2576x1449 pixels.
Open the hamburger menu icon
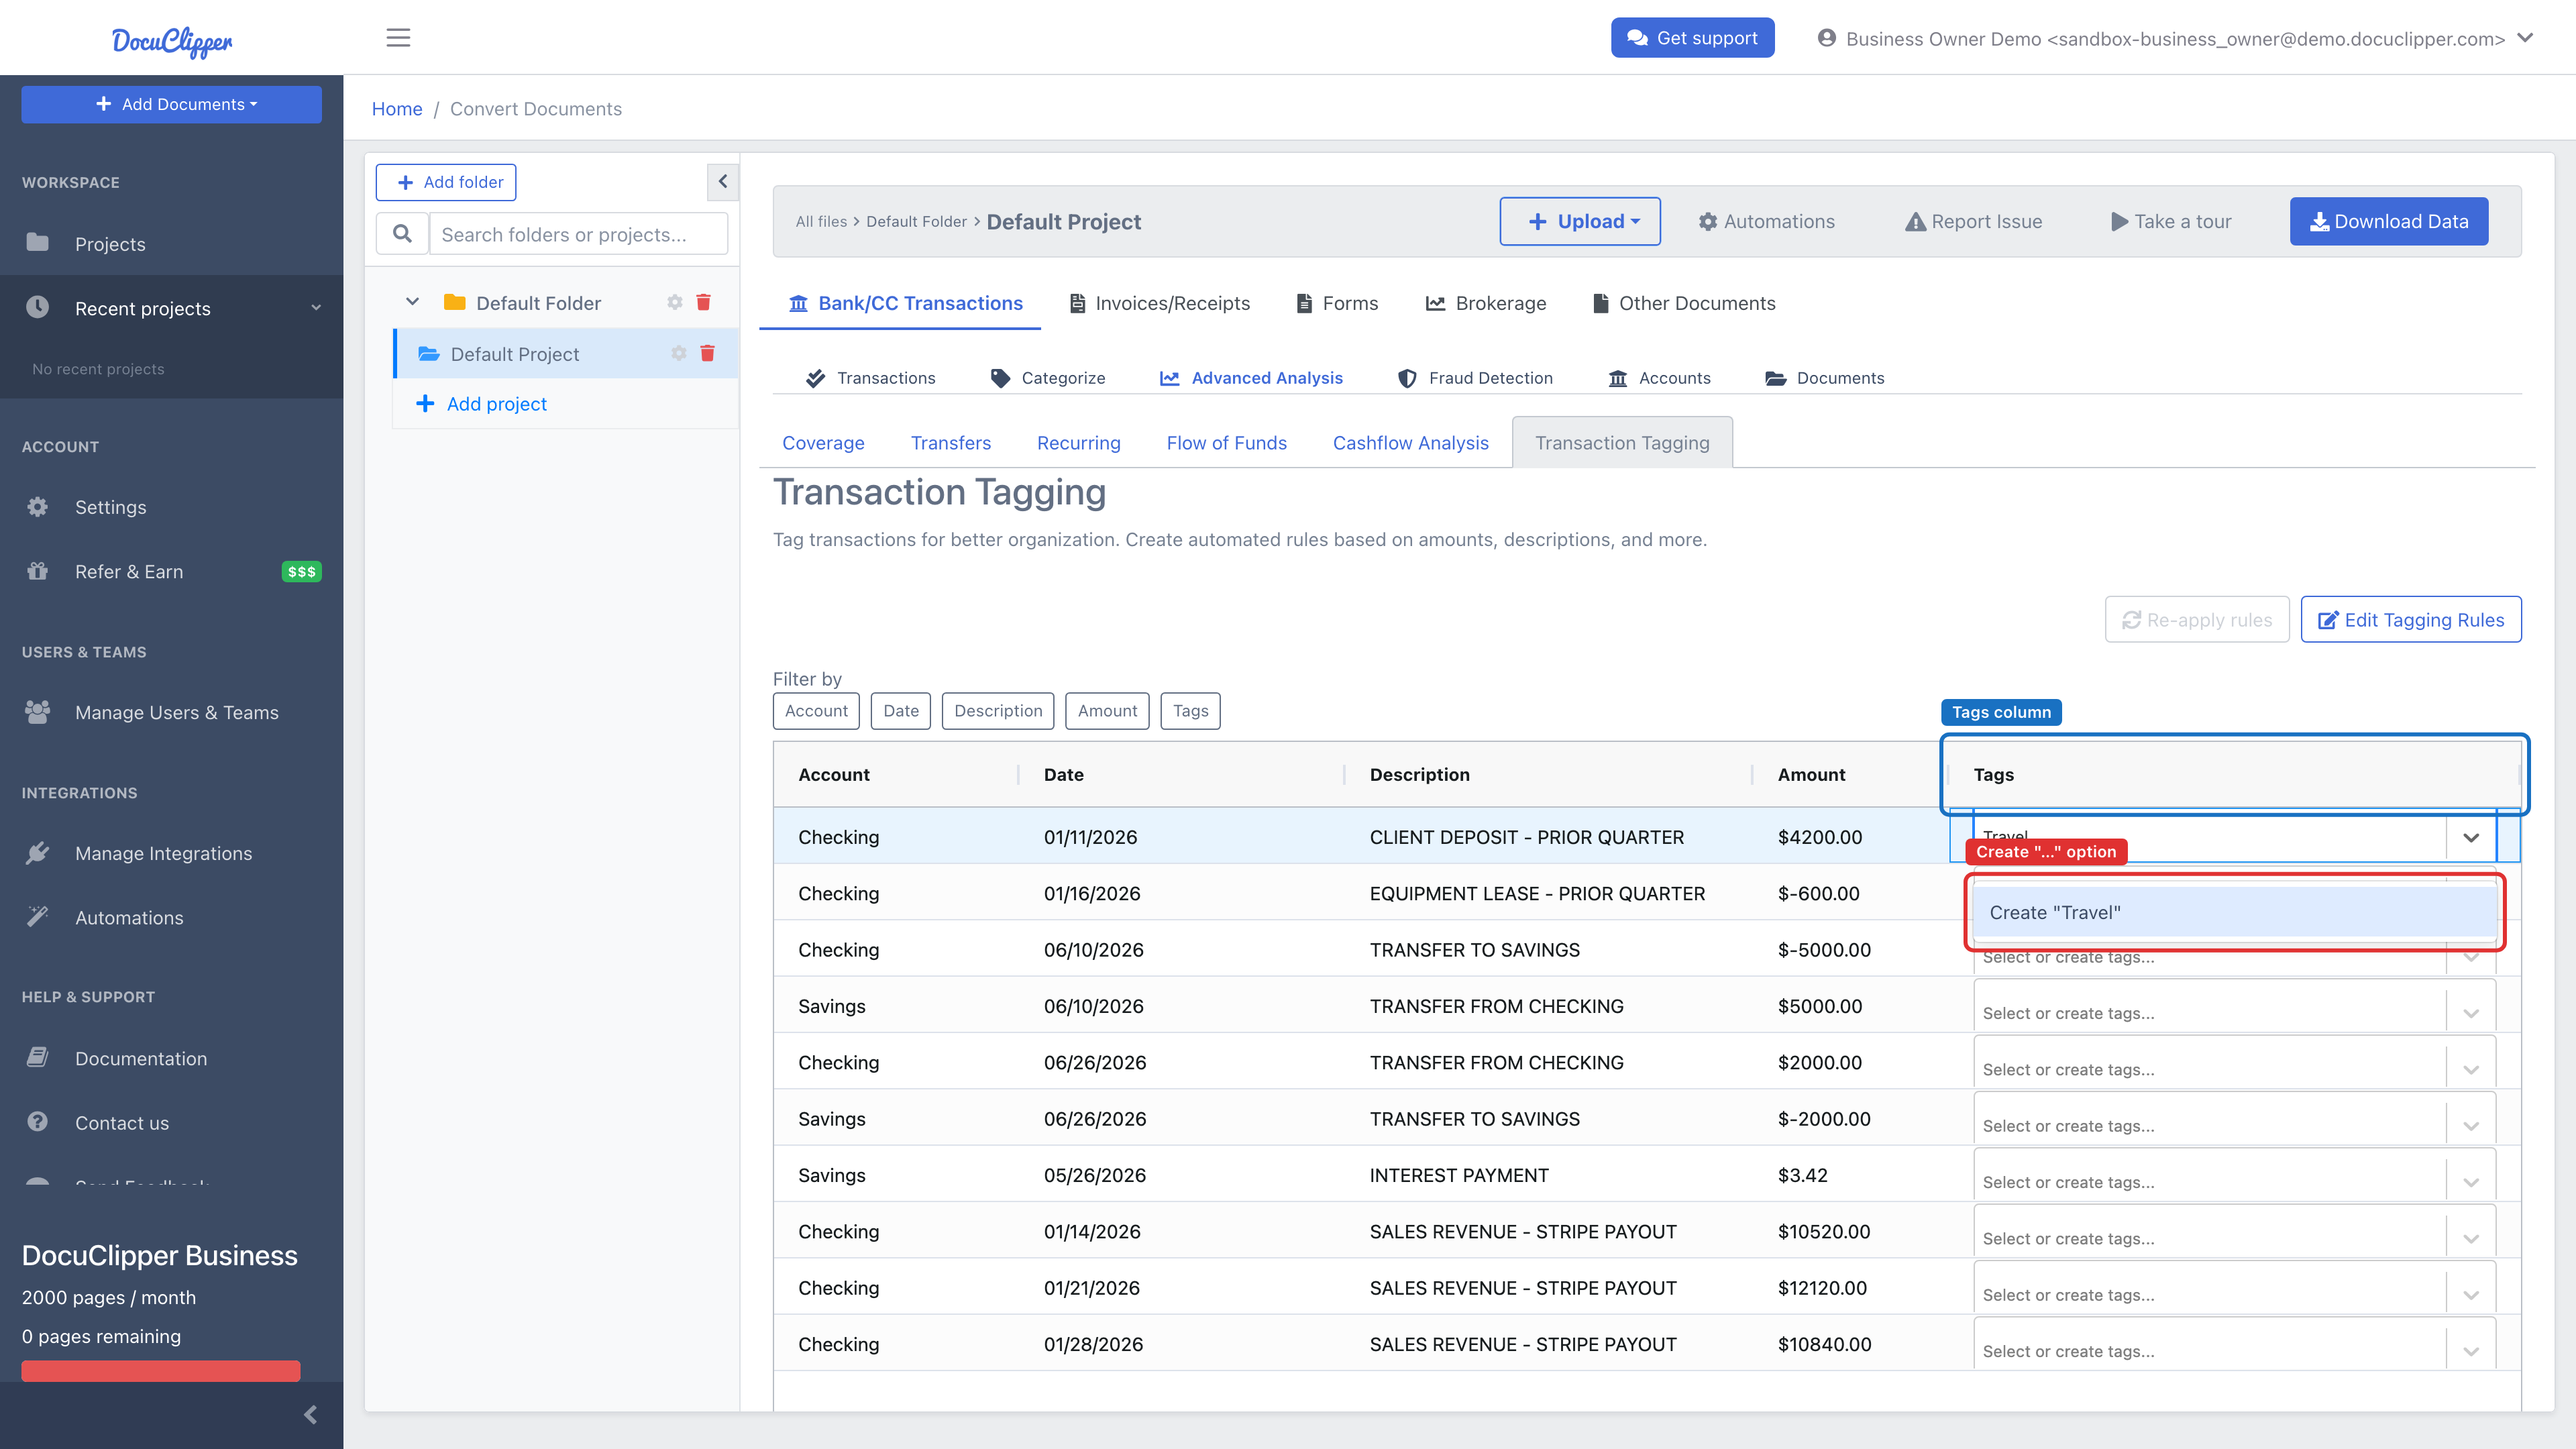398,38
